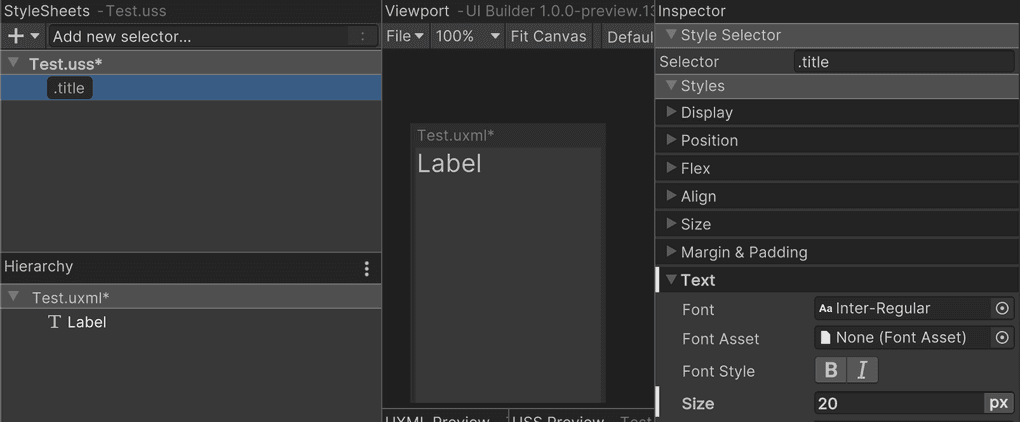Select the .title selector in StyleSheets
The image size is (1020, 422).
70,88
